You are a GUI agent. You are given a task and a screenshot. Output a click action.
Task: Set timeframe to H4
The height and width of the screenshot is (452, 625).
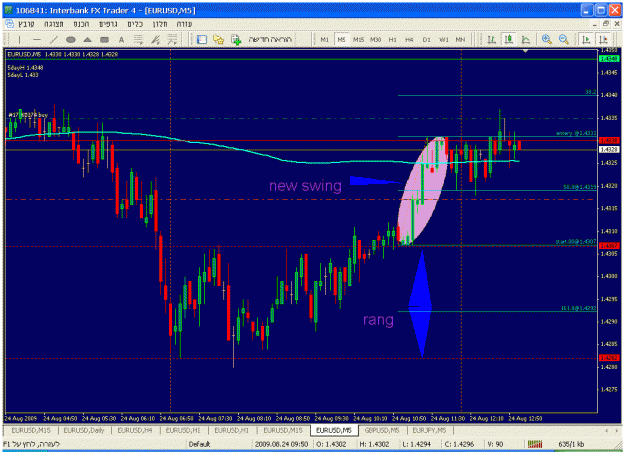[409, 39]
